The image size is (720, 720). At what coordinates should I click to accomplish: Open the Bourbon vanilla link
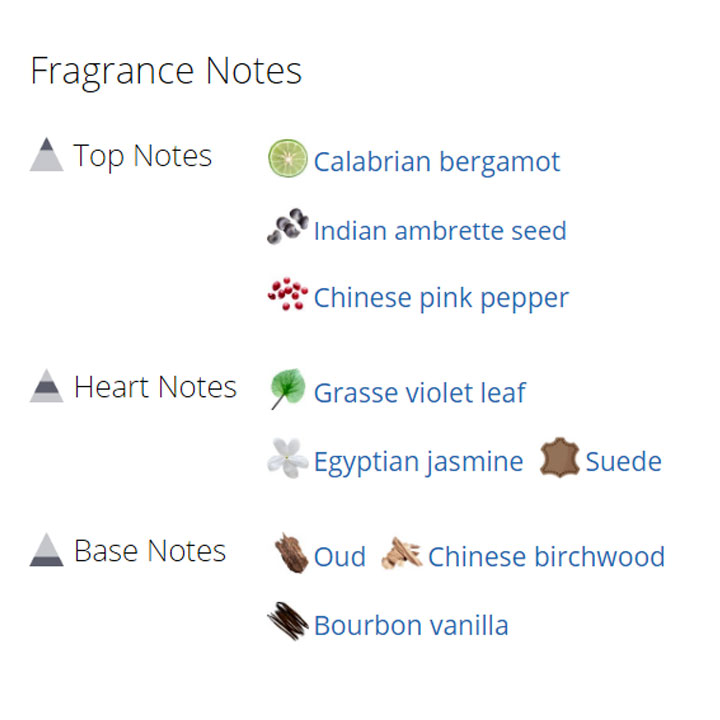tap(411, 625)
